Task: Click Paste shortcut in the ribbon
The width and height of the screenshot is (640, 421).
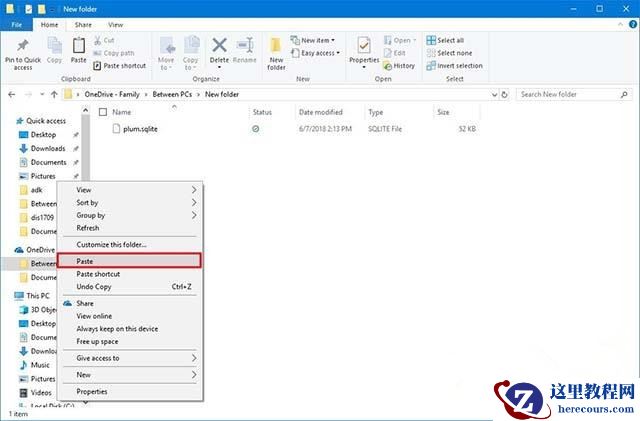Action: [x=120, y=65]
